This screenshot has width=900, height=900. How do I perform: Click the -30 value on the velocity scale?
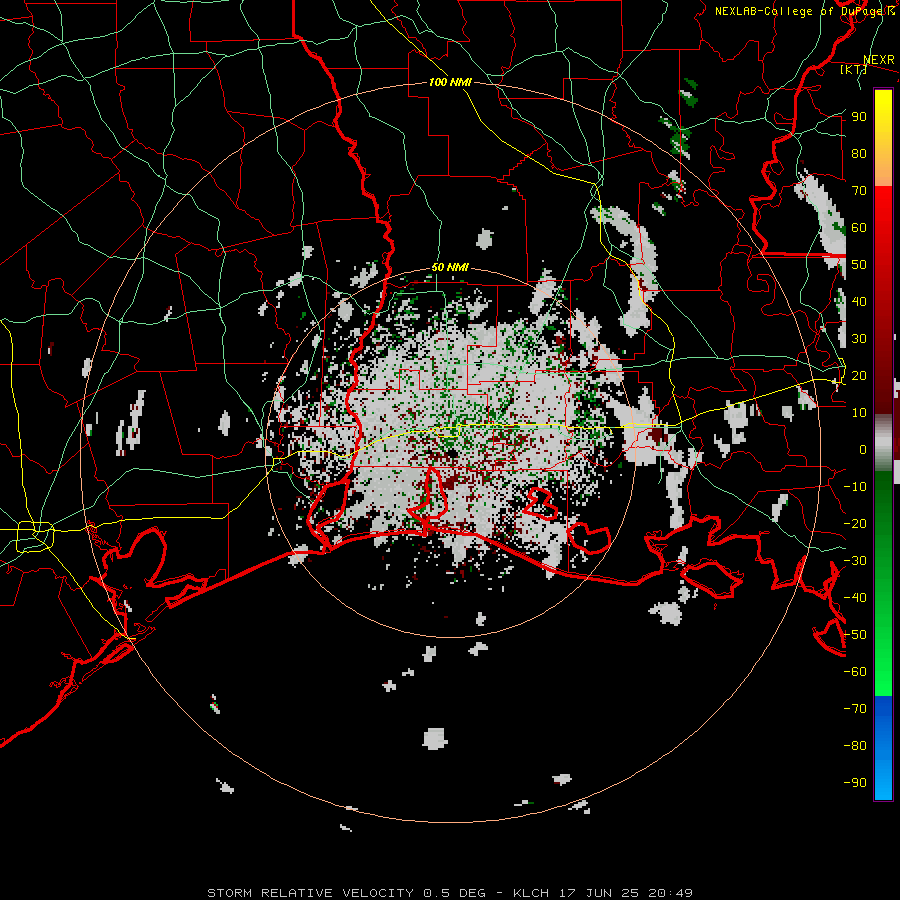(x=855, y=561)
